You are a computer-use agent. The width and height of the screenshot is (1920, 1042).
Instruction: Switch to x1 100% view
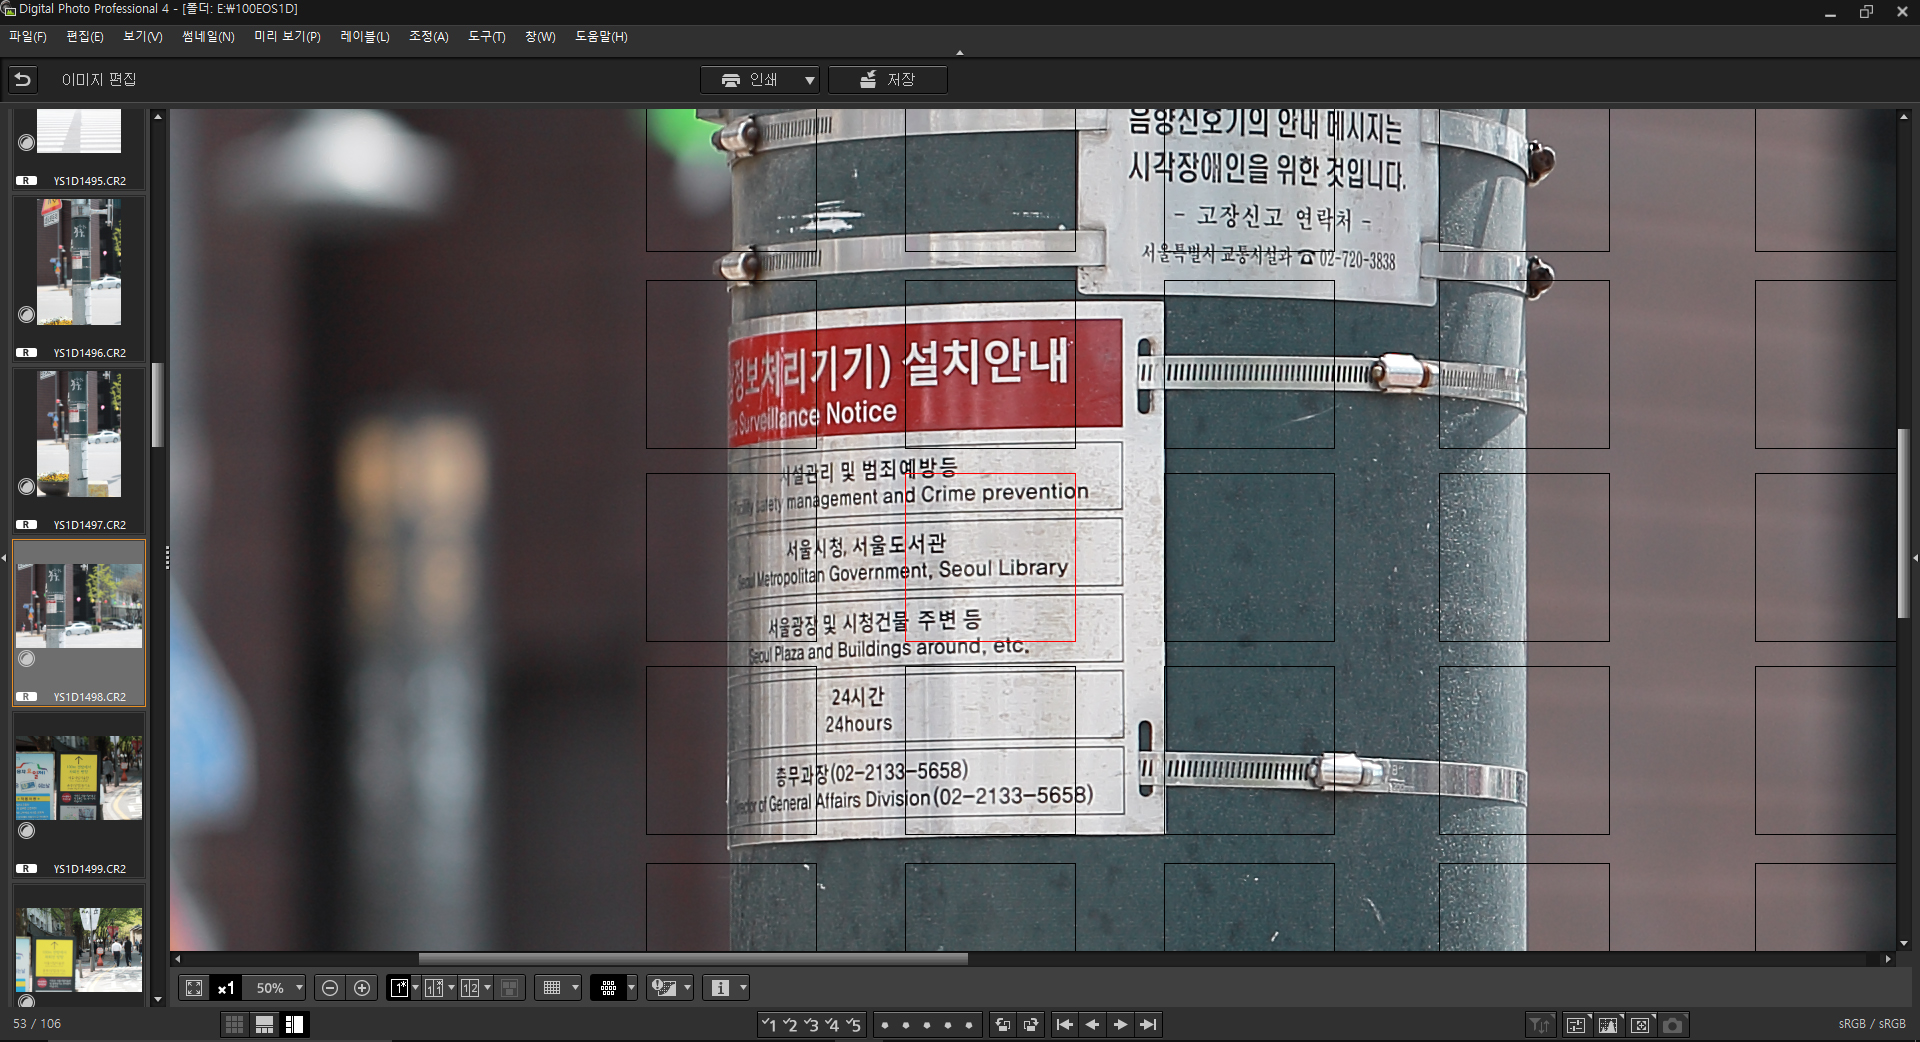(x=226, y=988)
